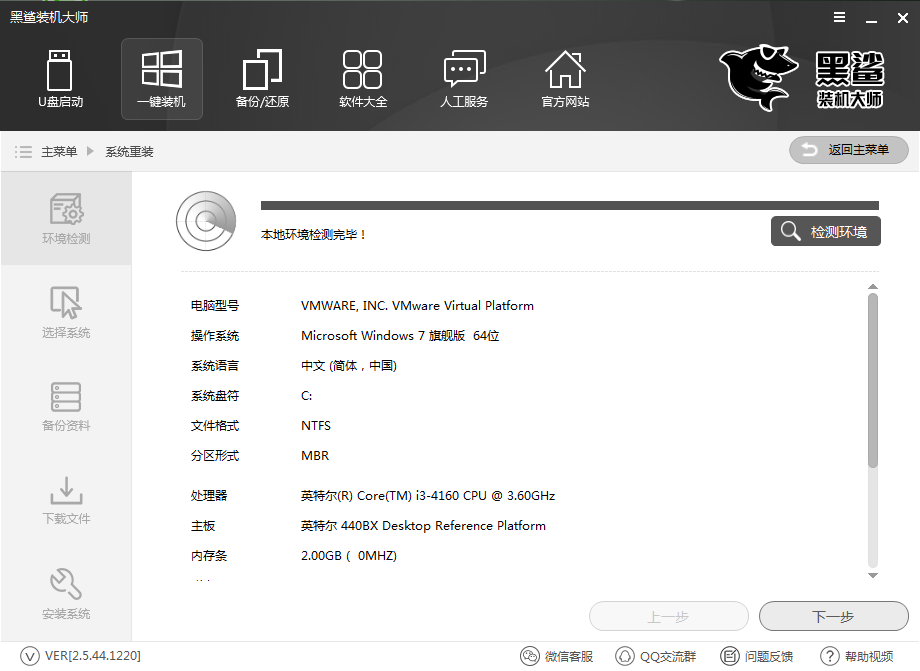Open the sidebar list toggle beside breadcrumb
Image resolution: width=920 pixels, height=671 pixels.
tap(23, 151)
